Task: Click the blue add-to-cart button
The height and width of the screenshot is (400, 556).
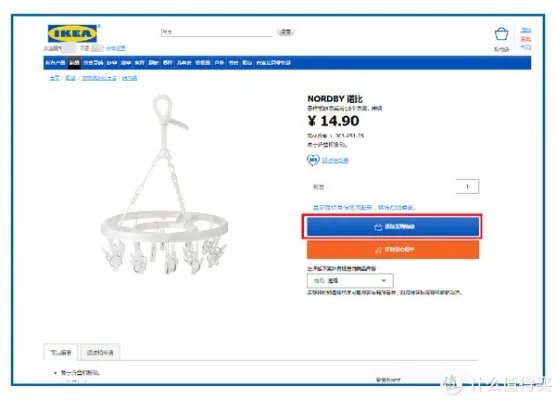Action: point(393,227)
